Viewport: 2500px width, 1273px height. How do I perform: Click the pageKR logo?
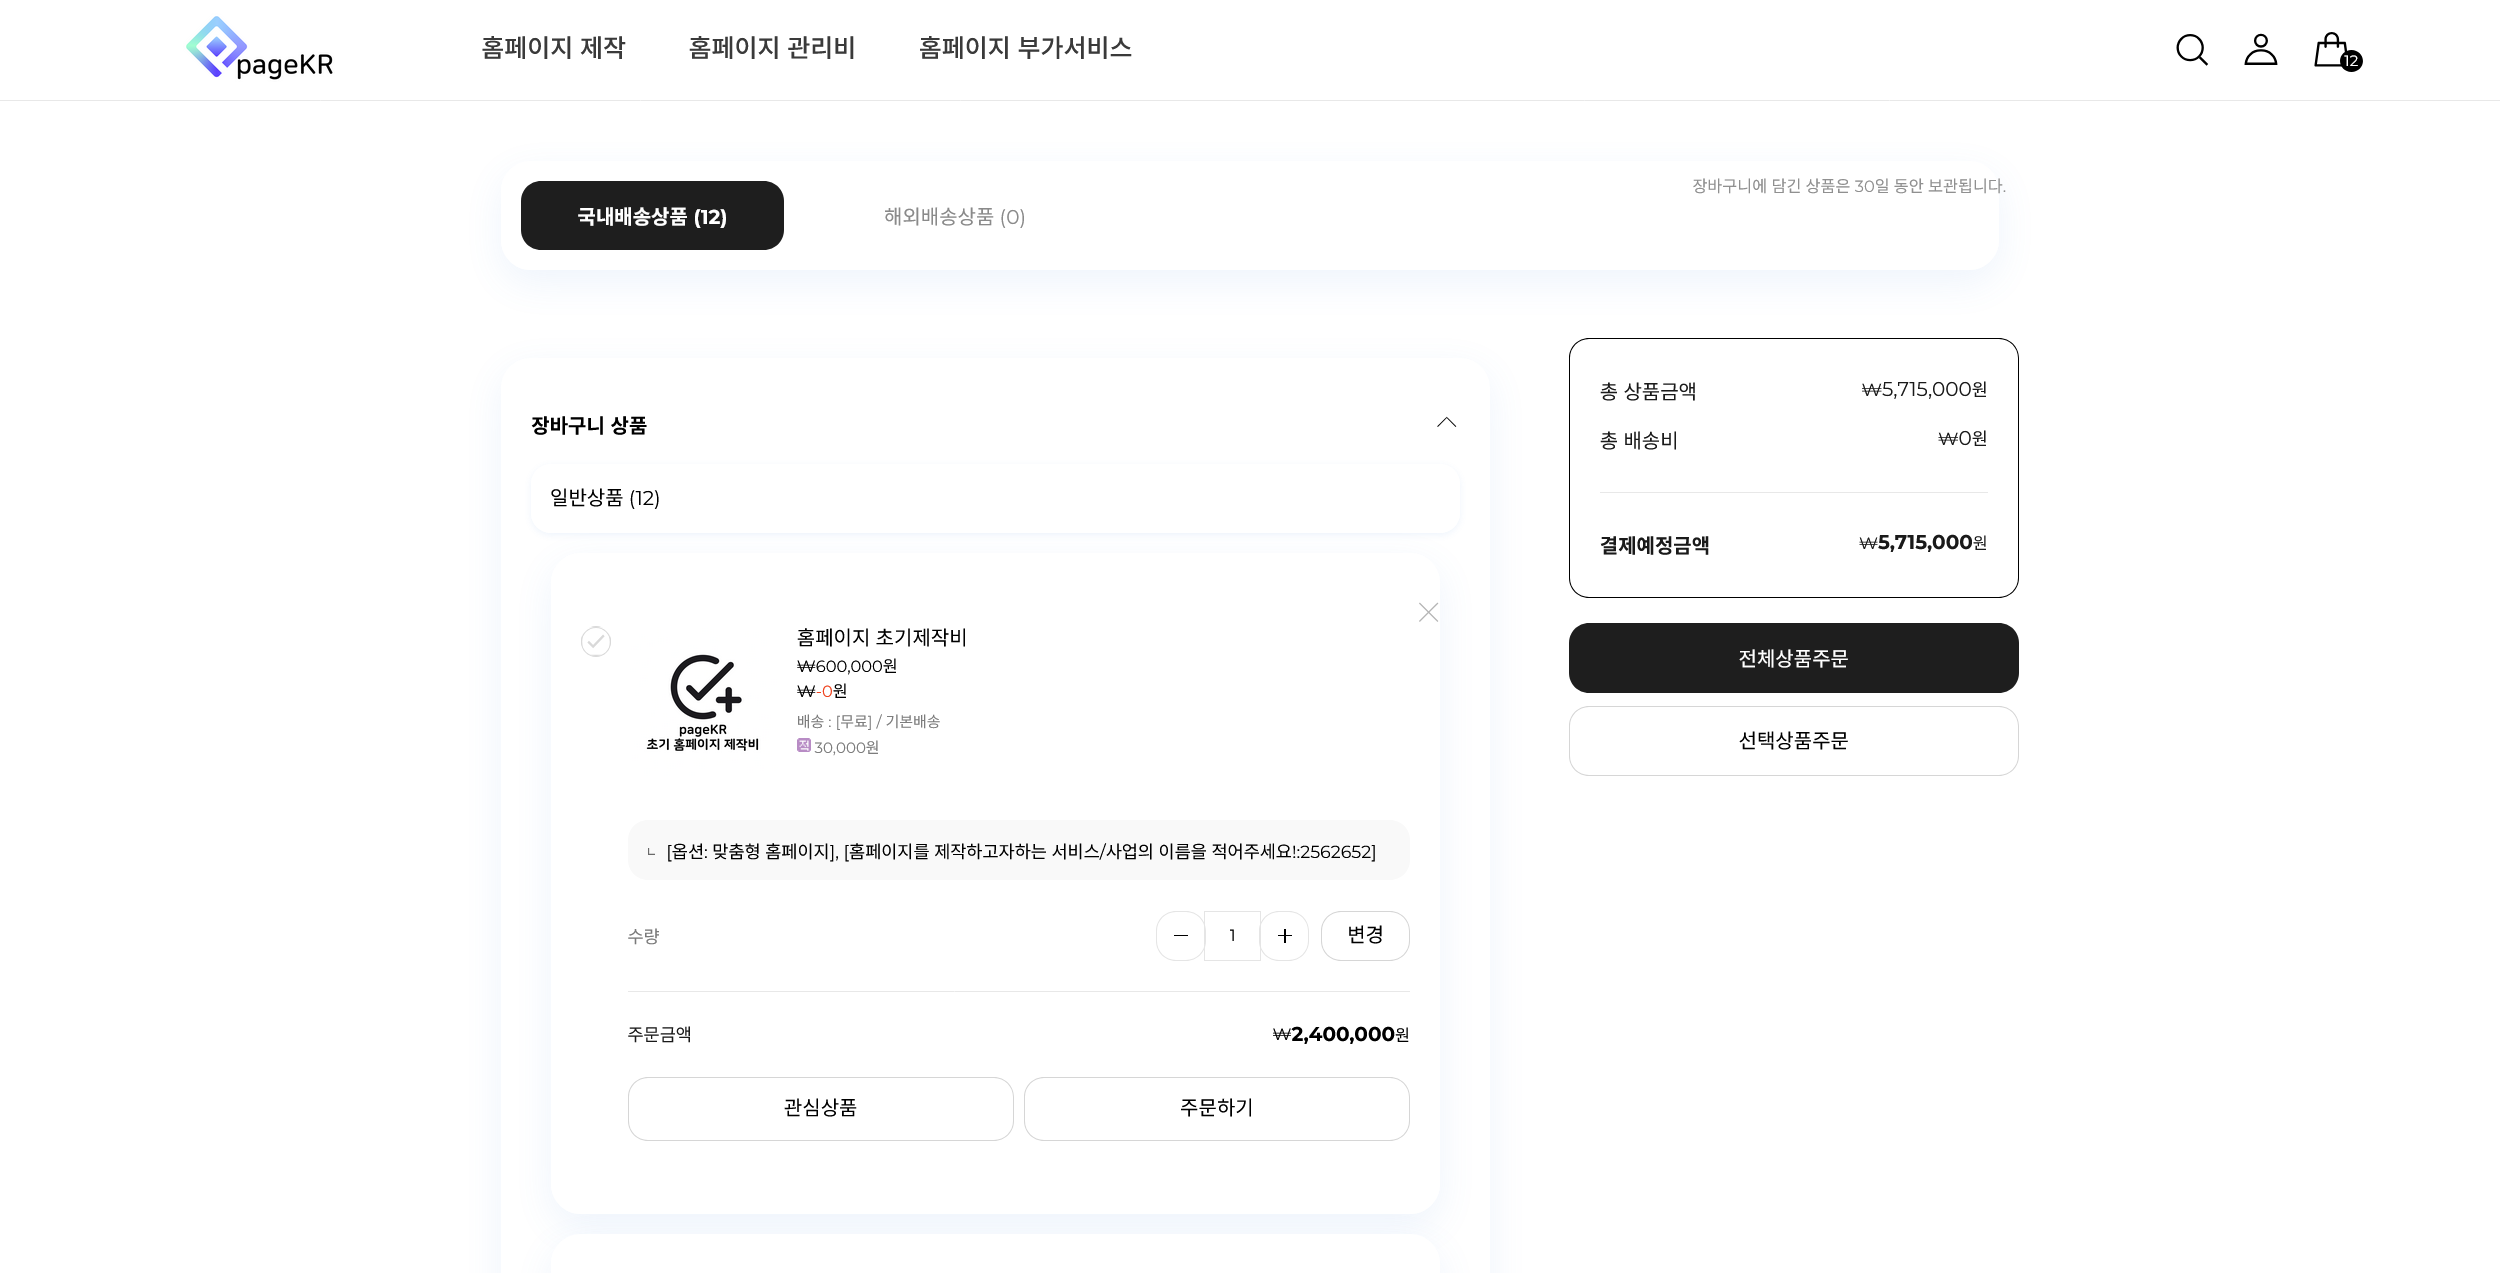[x=260, y=48]
